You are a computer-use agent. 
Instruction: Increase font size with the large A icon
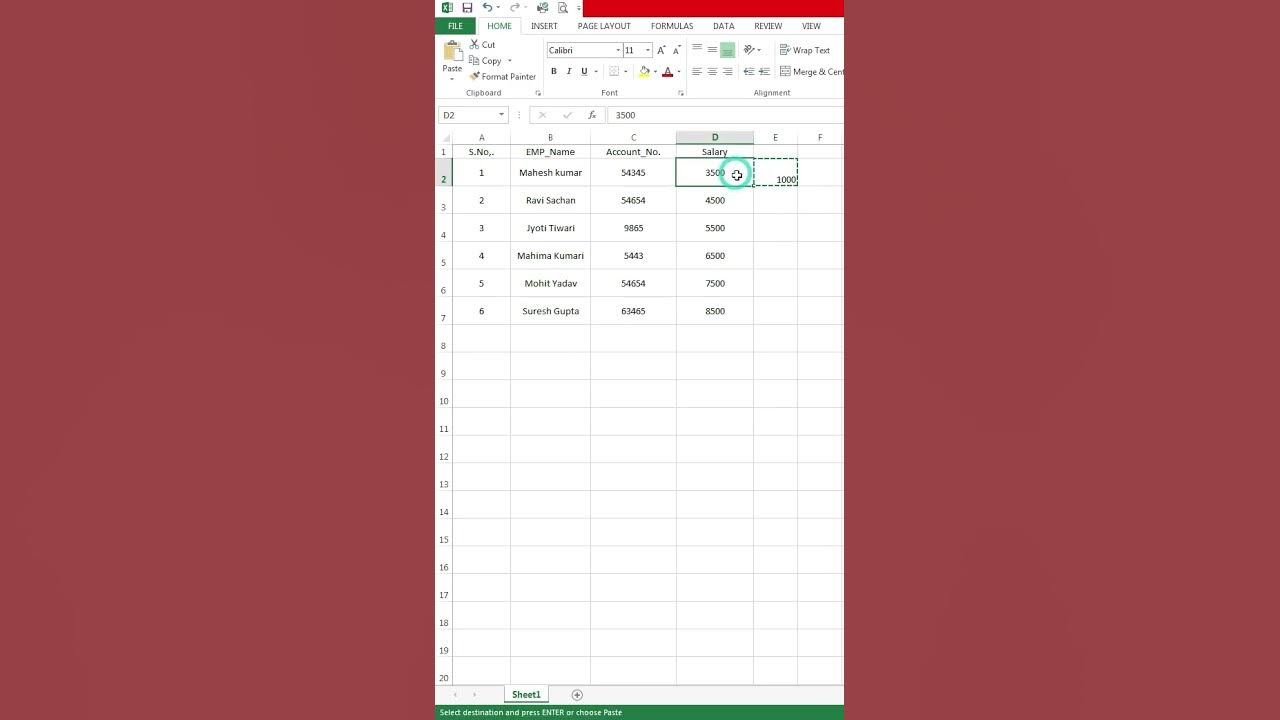coord(661,50)
